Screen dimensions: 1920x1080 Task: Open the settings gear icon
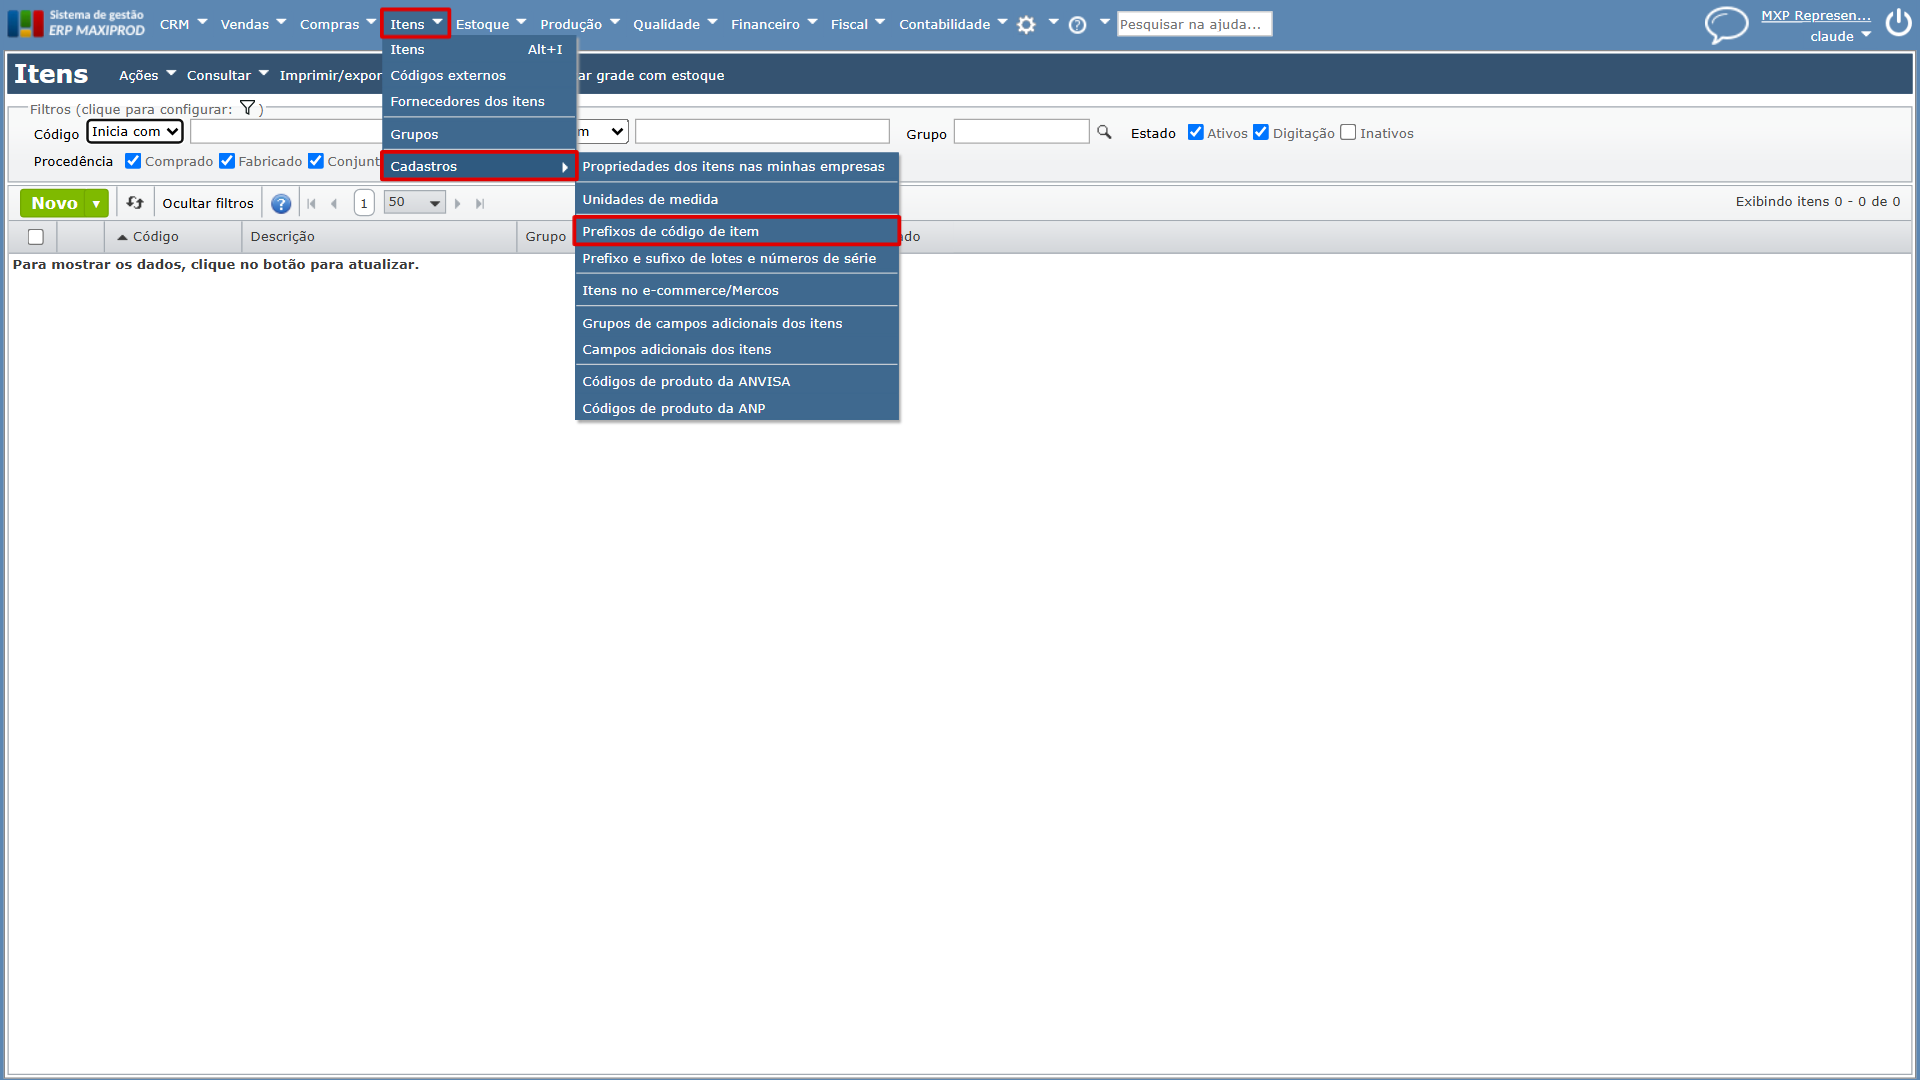coord(1026,25)
